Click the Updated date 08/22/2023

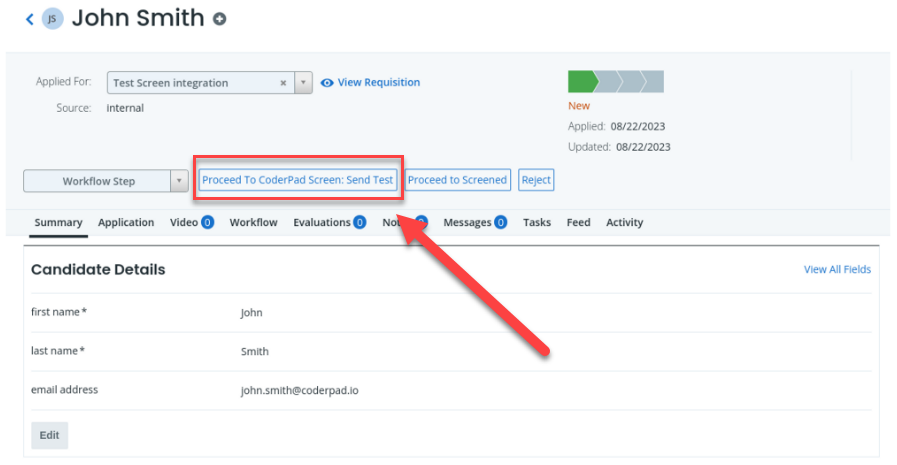(x=643, y=147)
